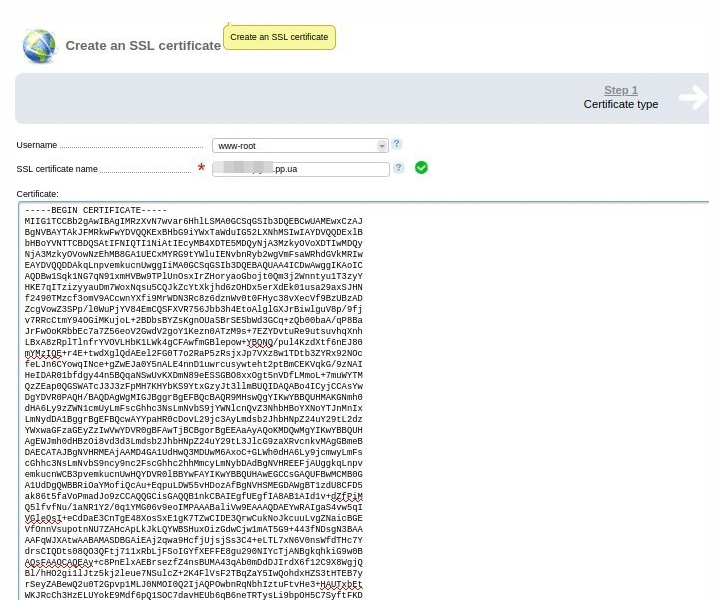Click the gray wizard step bar

[x=300, y=97]
